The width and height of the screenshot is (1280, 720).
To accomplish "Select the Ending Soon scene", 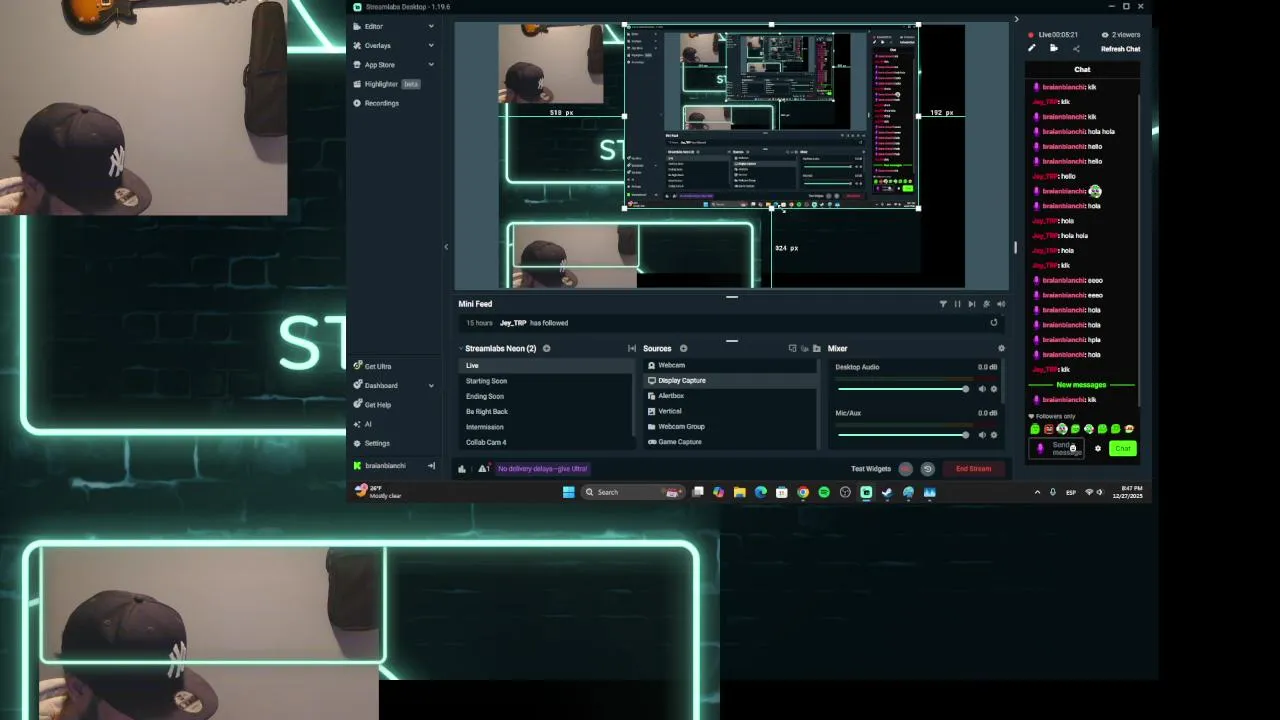I will tap(546, 396).
